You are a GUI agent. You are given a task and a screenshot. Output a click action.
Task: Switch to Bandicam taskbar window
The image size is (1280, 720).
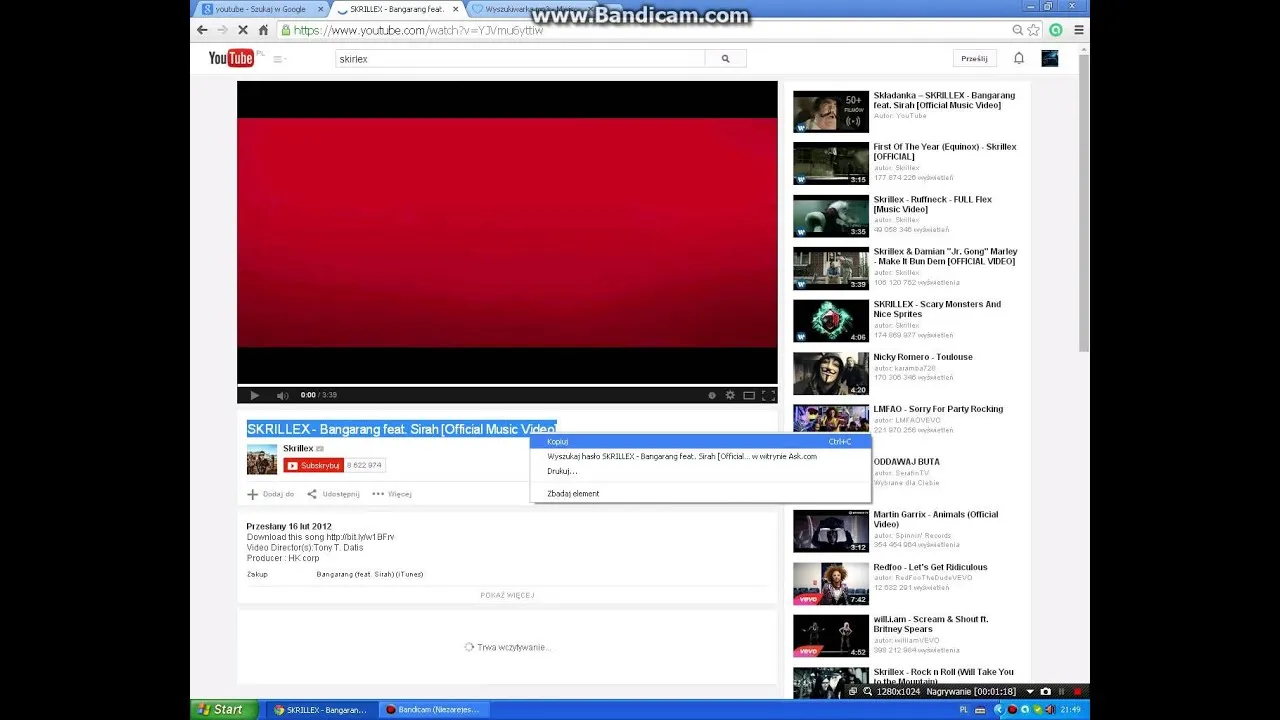(x=432, y=710)
